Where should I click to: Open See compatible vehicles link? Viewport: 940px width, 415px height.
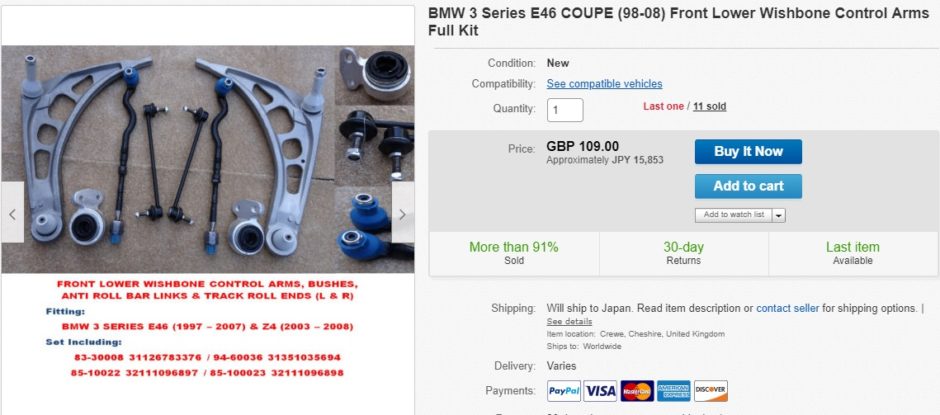[x=604, y=84]
